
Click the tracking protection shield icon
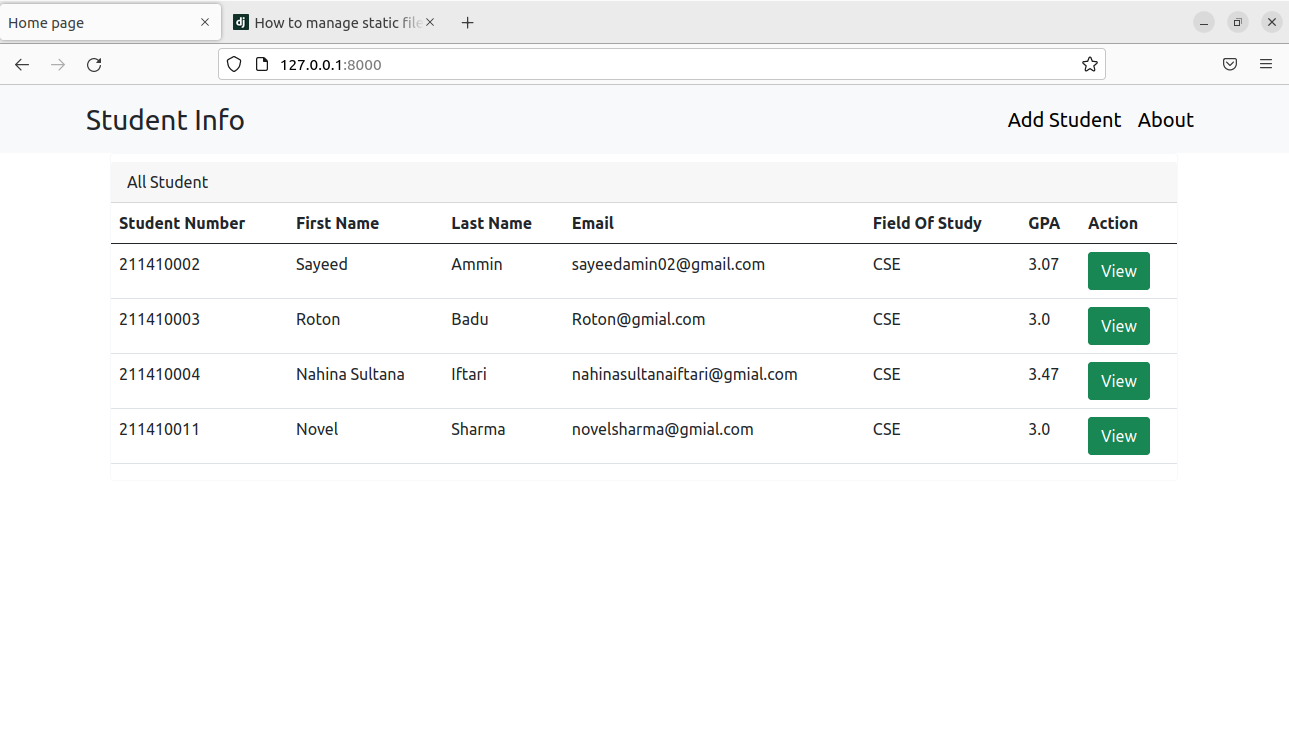pos(233,64)
